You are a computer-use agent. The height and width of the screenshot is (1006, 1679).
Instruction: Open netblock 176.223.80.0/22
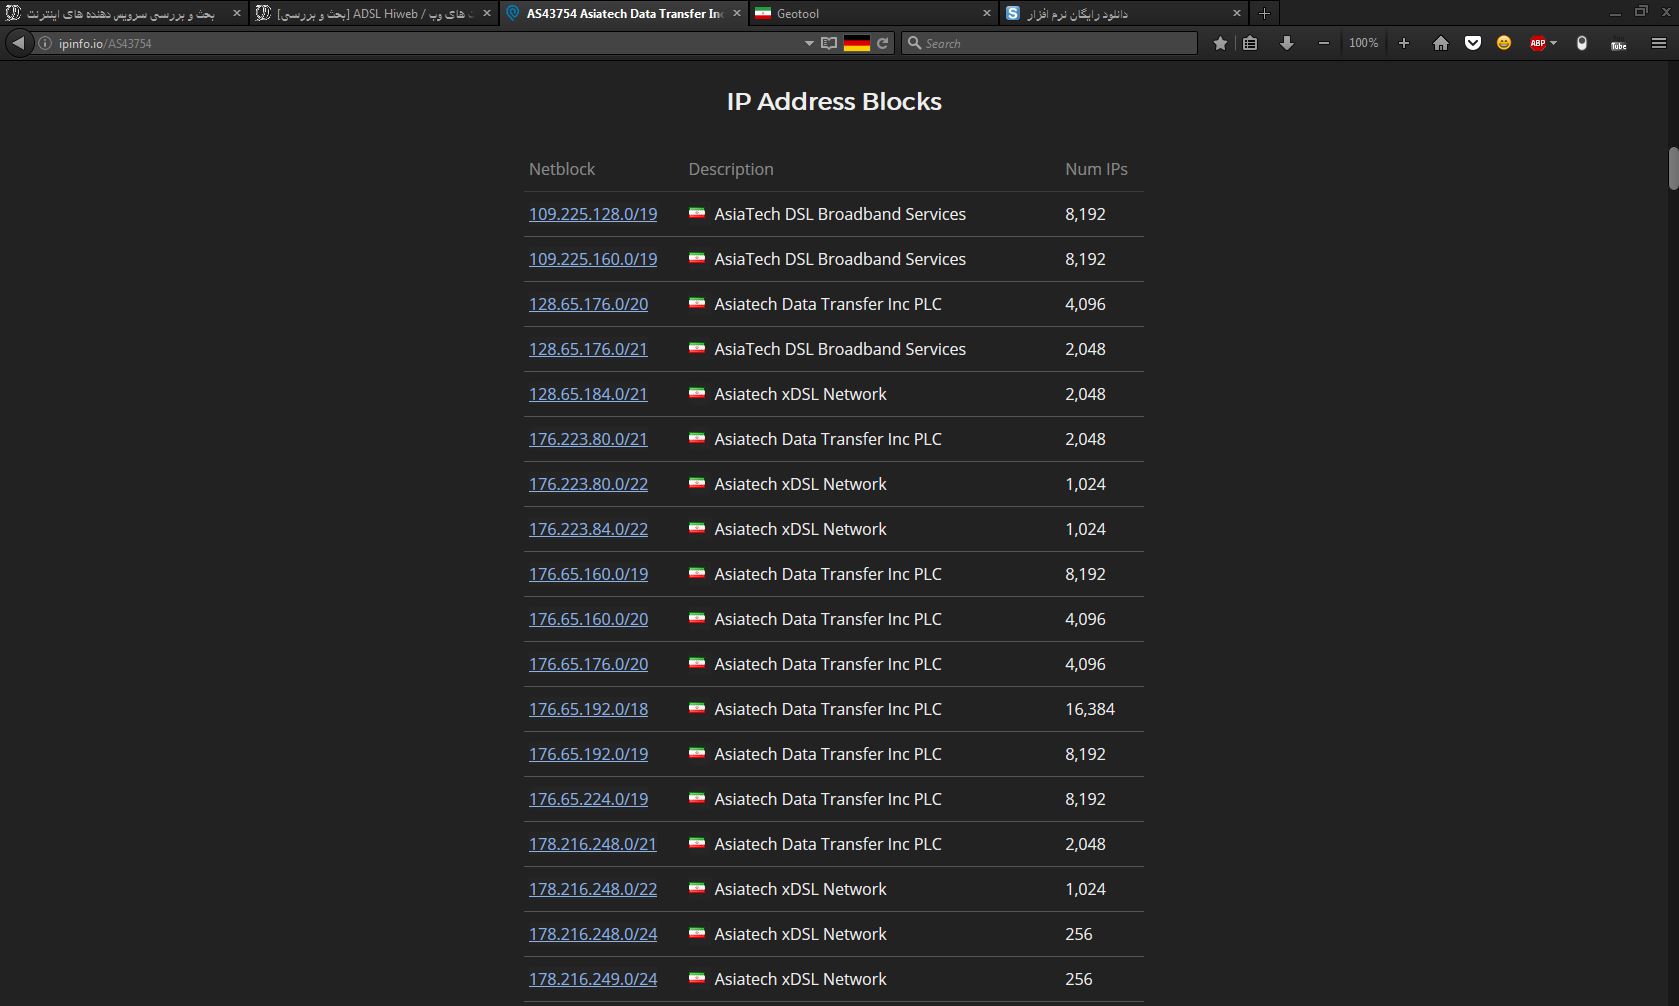(x=588, y=484)
